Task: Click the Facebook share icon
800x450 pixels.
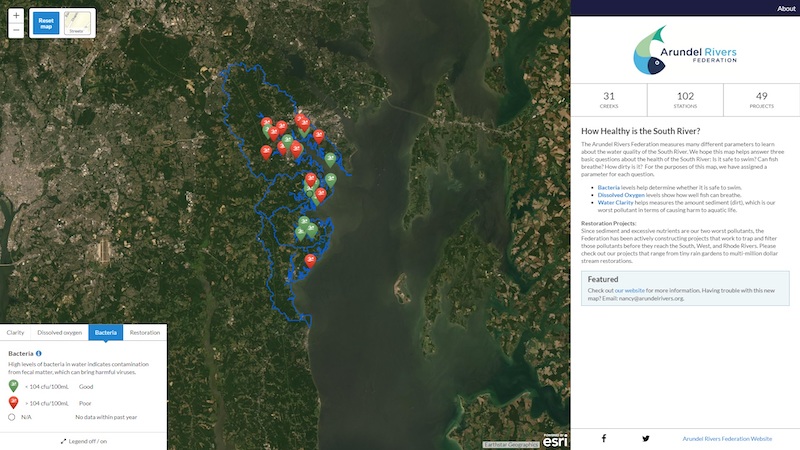Action: click(x=604, y=438)
